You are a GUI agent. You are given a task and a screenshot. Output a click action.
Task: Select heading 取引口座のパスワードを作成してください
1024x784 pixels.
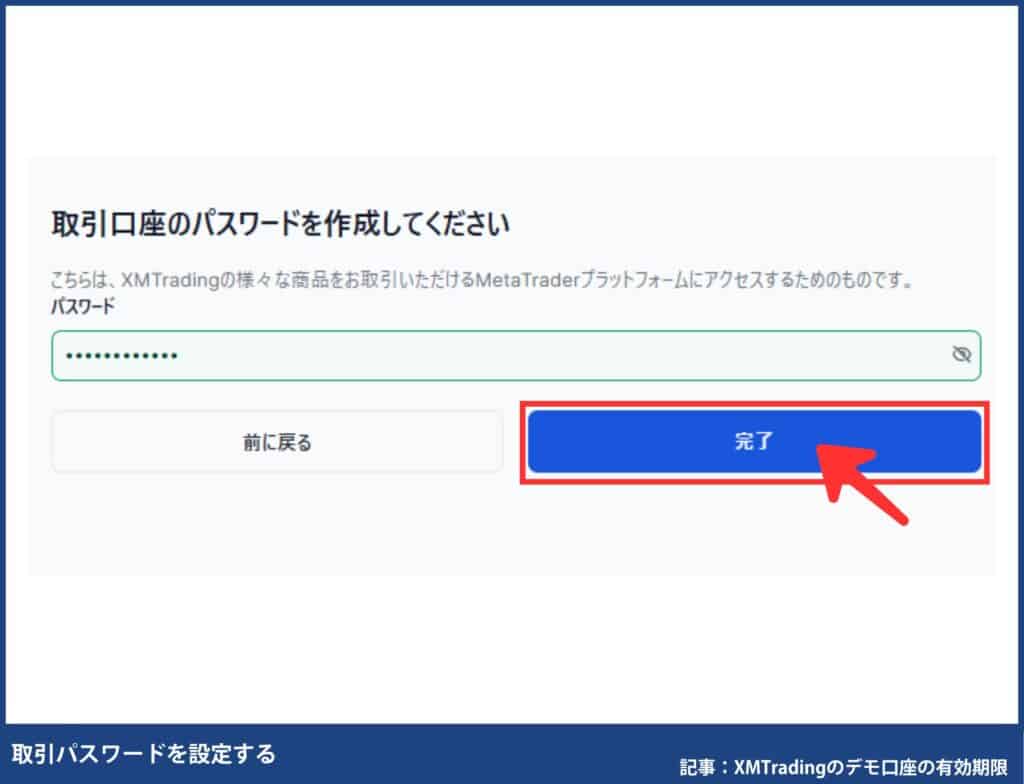(x=280, y=224)
